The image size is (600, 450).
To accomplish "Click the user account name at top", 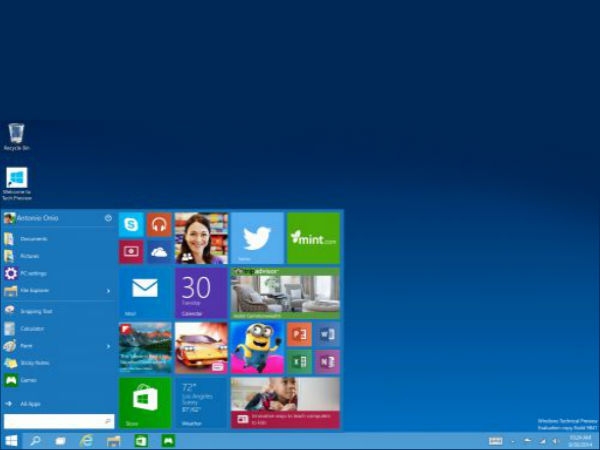I will (x=38, y=218).
